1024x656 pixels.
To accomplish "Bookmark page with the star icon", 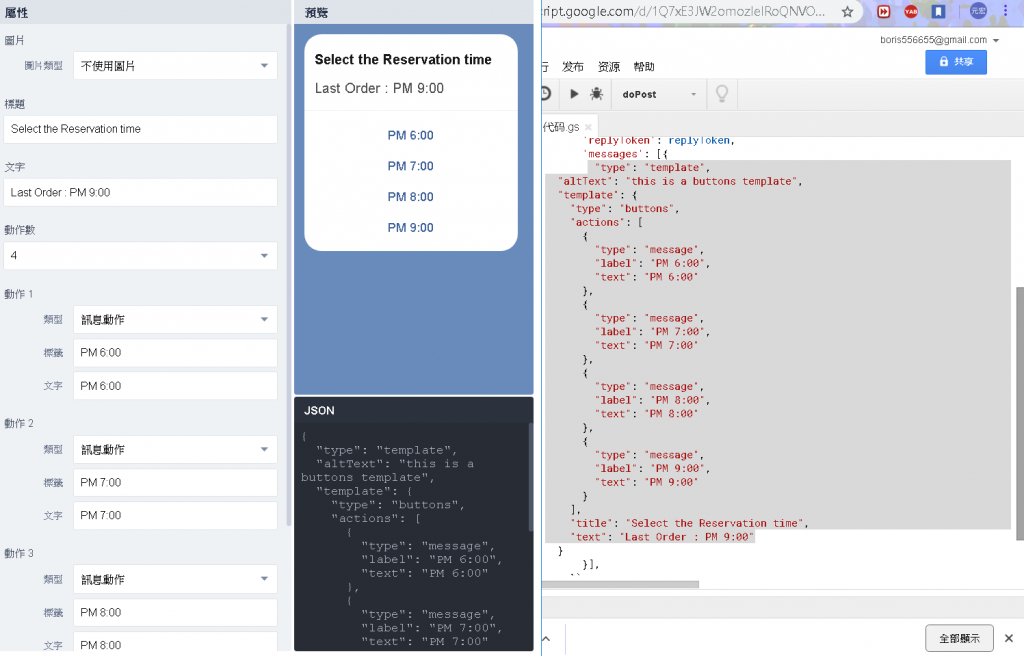I will 847,12.
